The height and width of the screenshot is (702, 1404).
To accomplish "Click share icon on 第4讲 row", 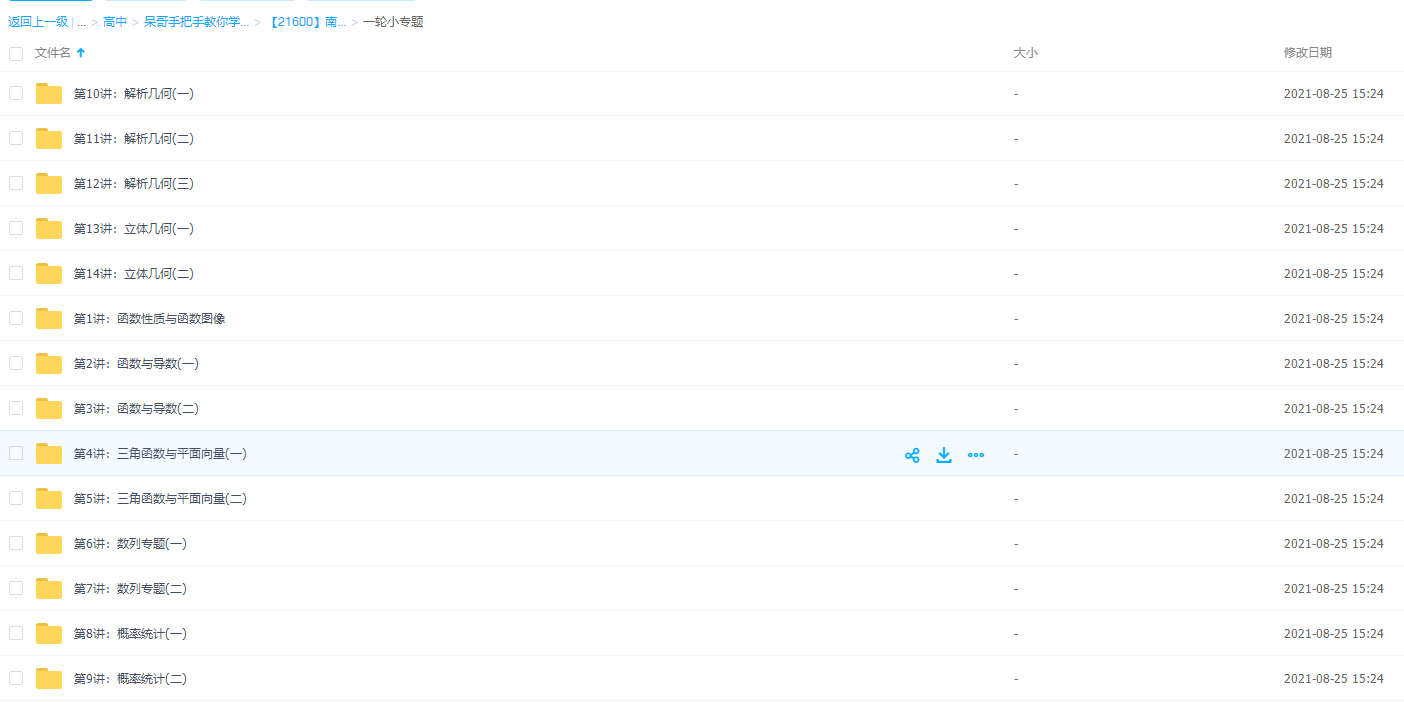I will [x=912, y=455].
